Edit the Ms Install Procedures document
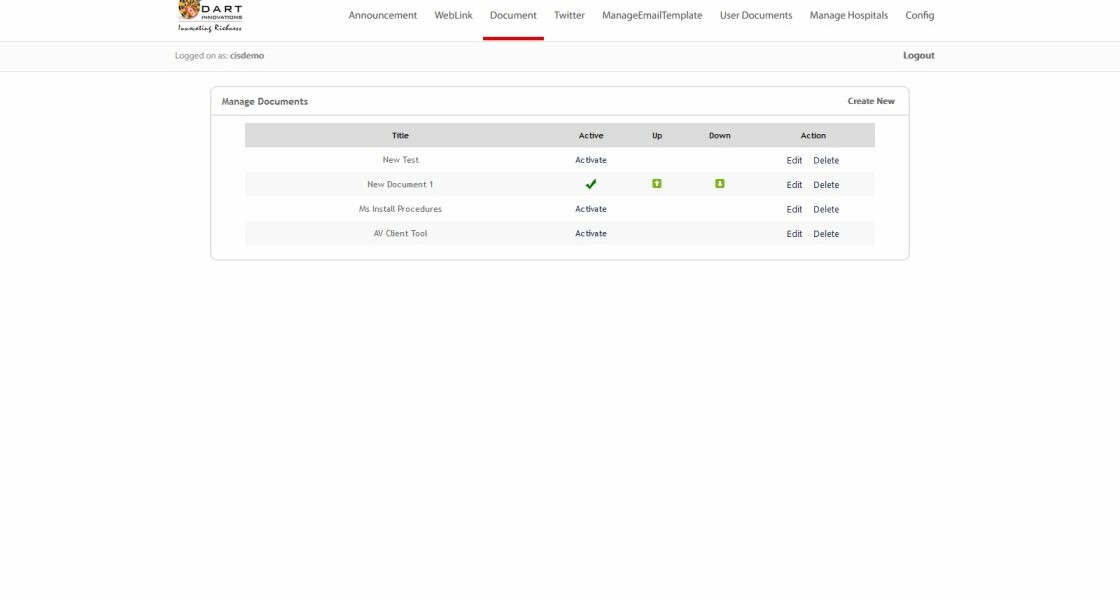This screenshot has height=600, width=1120. tap(794, 209)
